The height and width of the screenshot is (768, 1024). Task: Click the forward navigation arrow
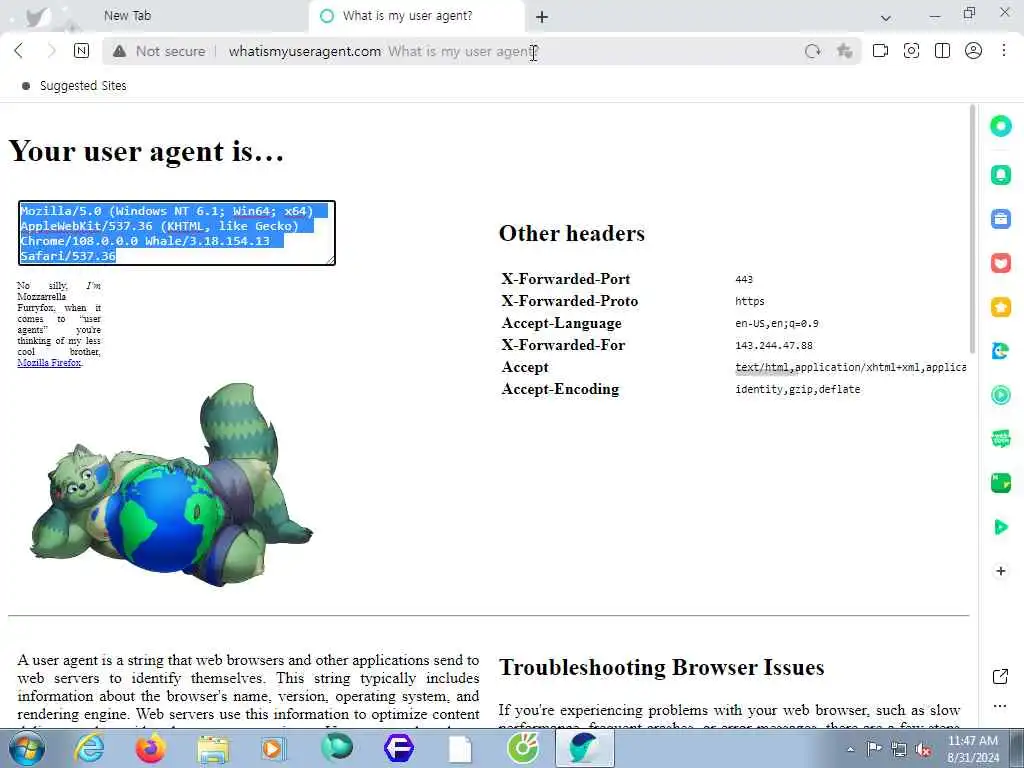(51, 51)
